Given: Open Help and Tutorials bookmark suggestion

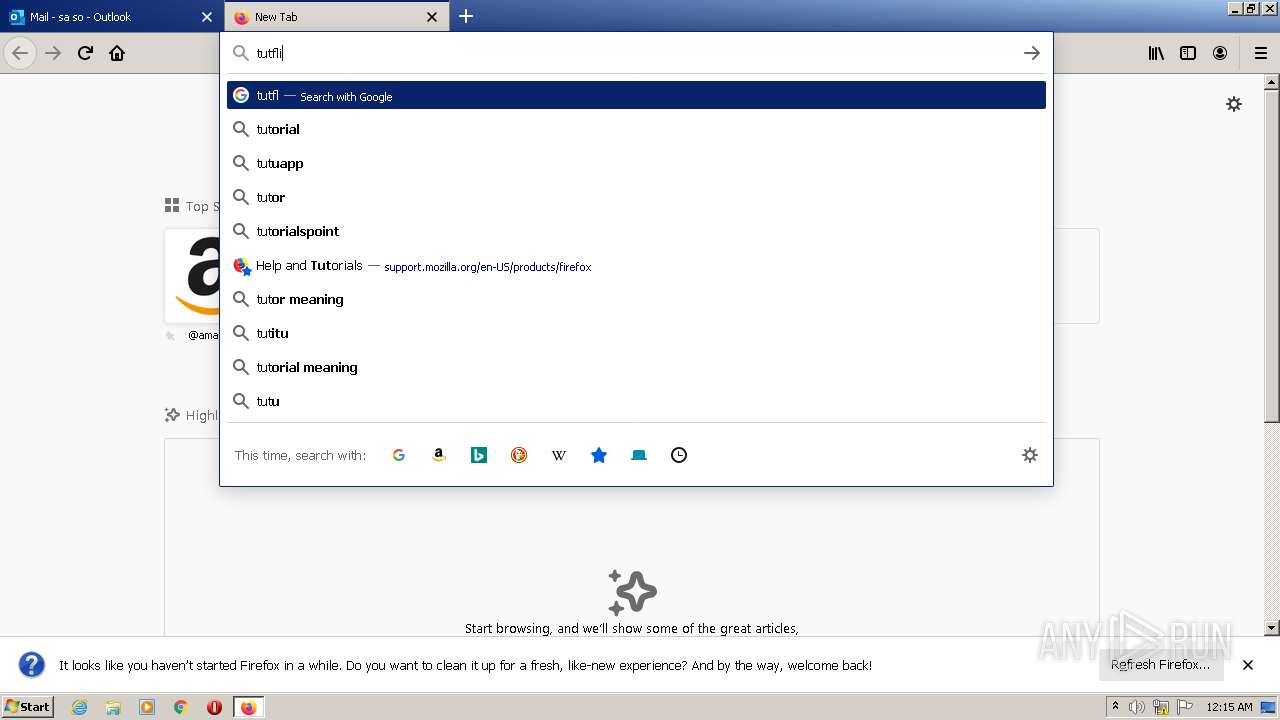Looking at the screenshot, I should pyautogui.click(x=636, y=266).
